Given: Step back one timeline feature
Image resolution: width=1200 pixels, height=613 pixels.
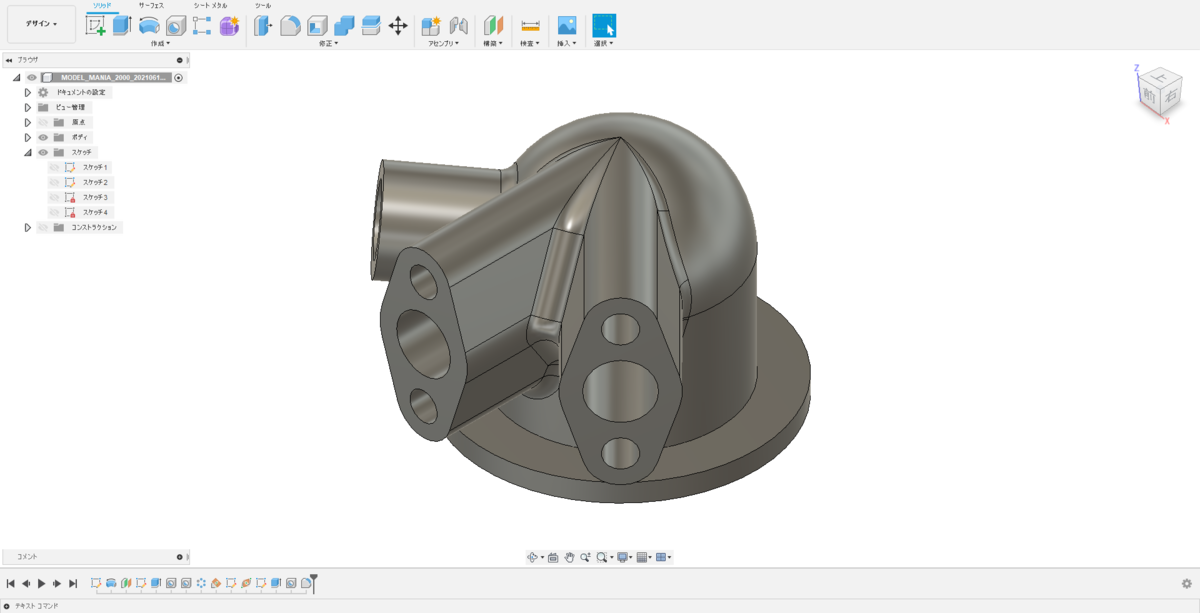Looking at the screenshot, I should click(26, 583).
